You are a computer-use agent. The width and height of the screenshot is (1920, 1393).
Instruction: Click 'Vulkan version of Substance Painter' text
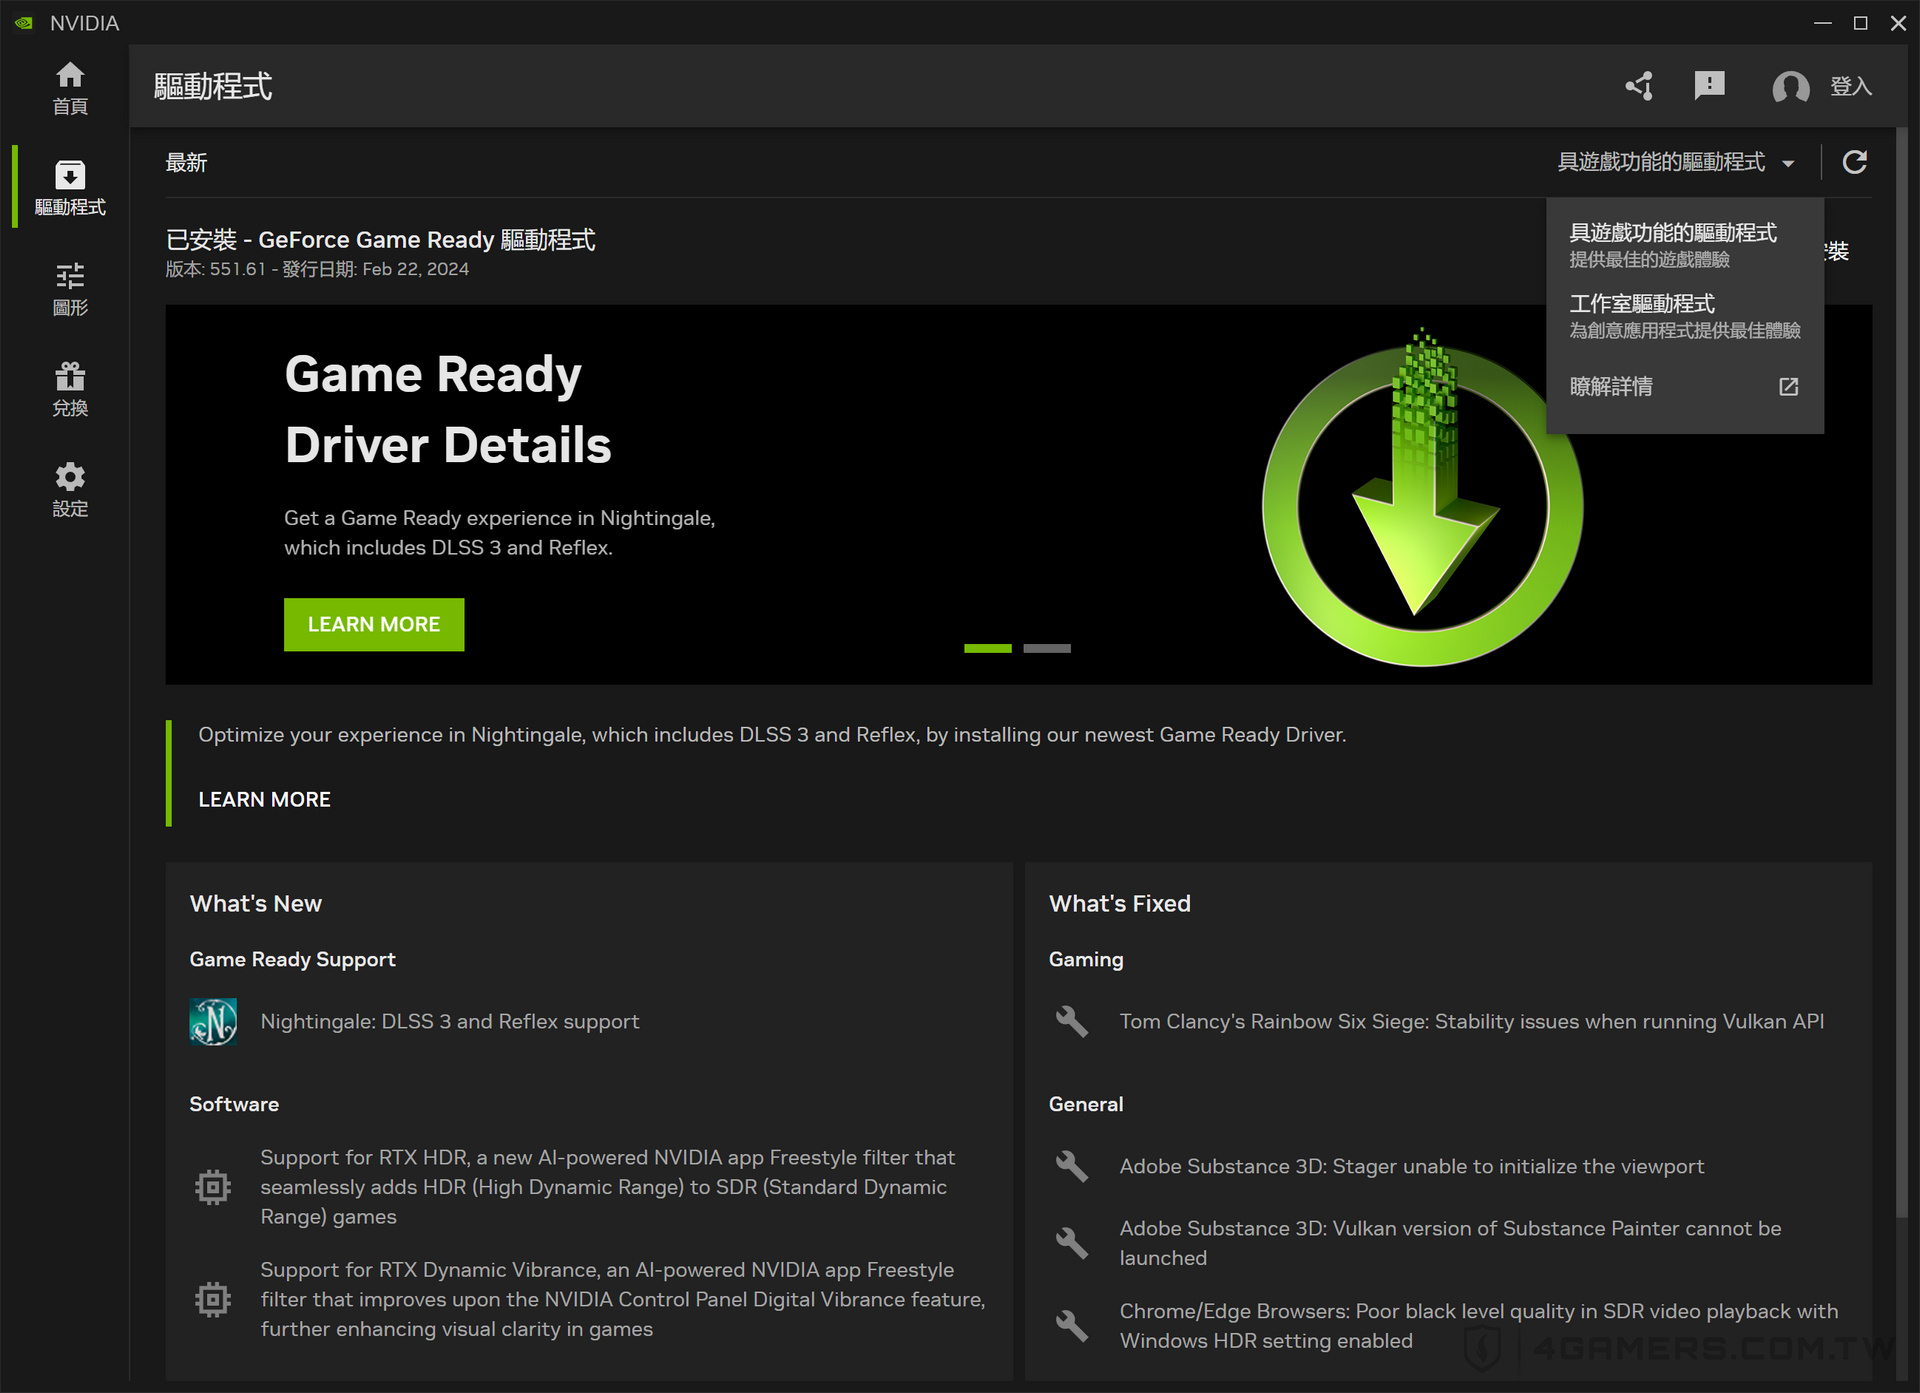(x=1450, y=1243)
